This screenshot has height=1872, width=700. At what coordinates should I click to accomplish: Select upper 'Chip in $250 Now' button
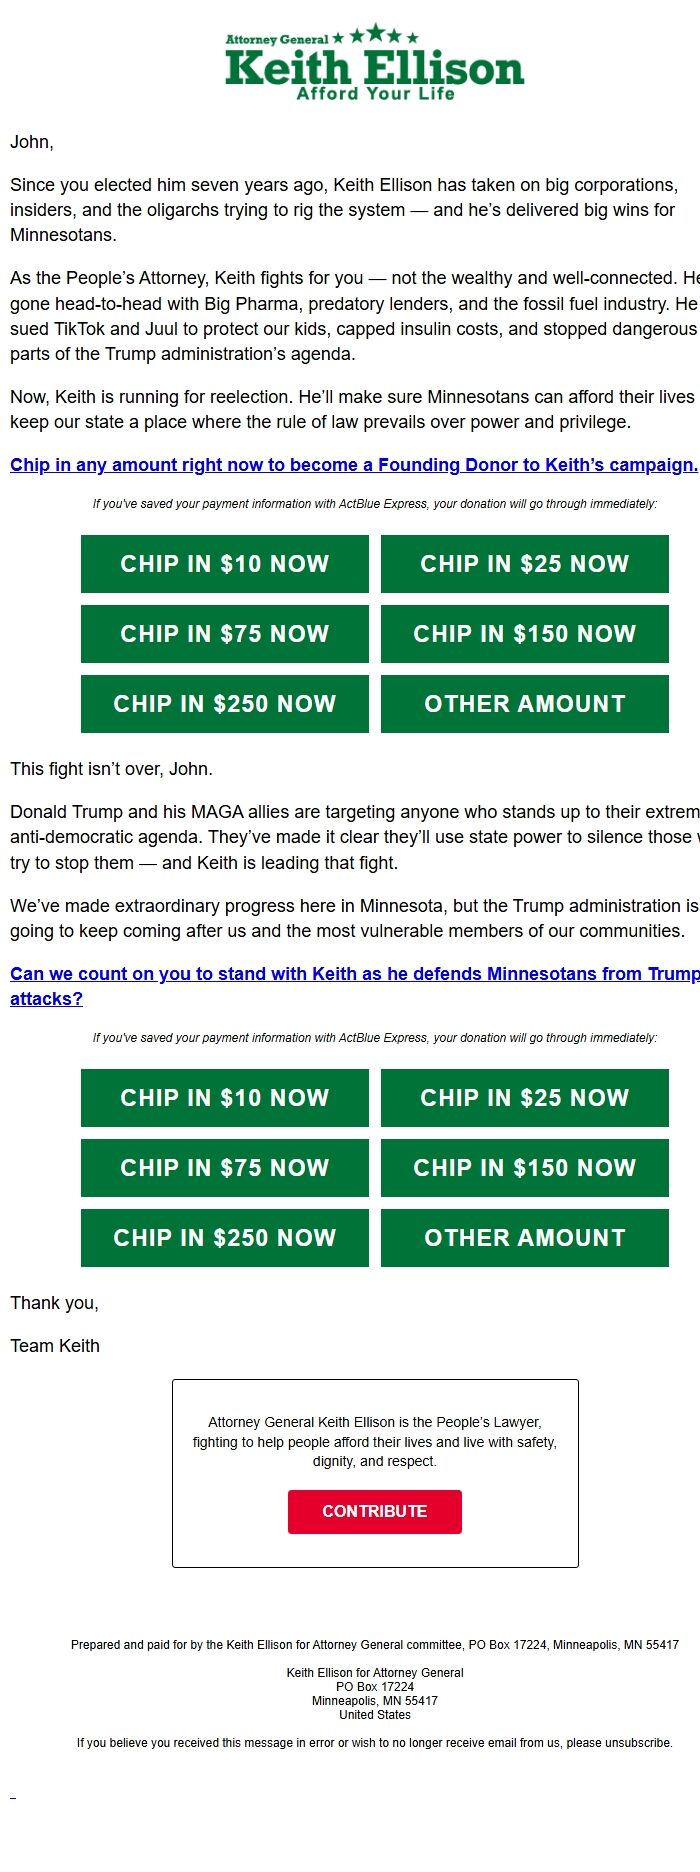click(x=225, y=704)
